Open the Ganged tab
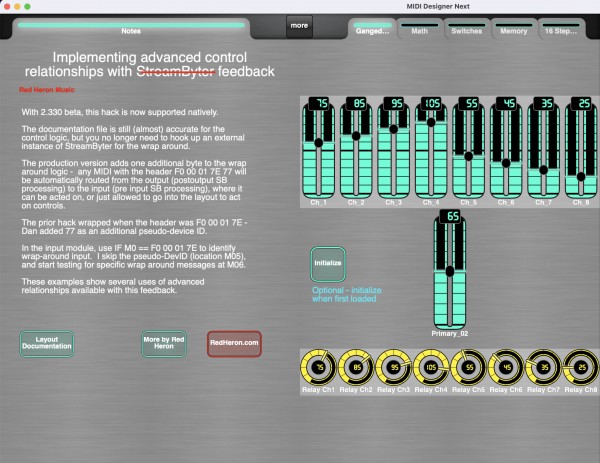The height and width of the screenshot is (463, 600). [x=372, y=29]
